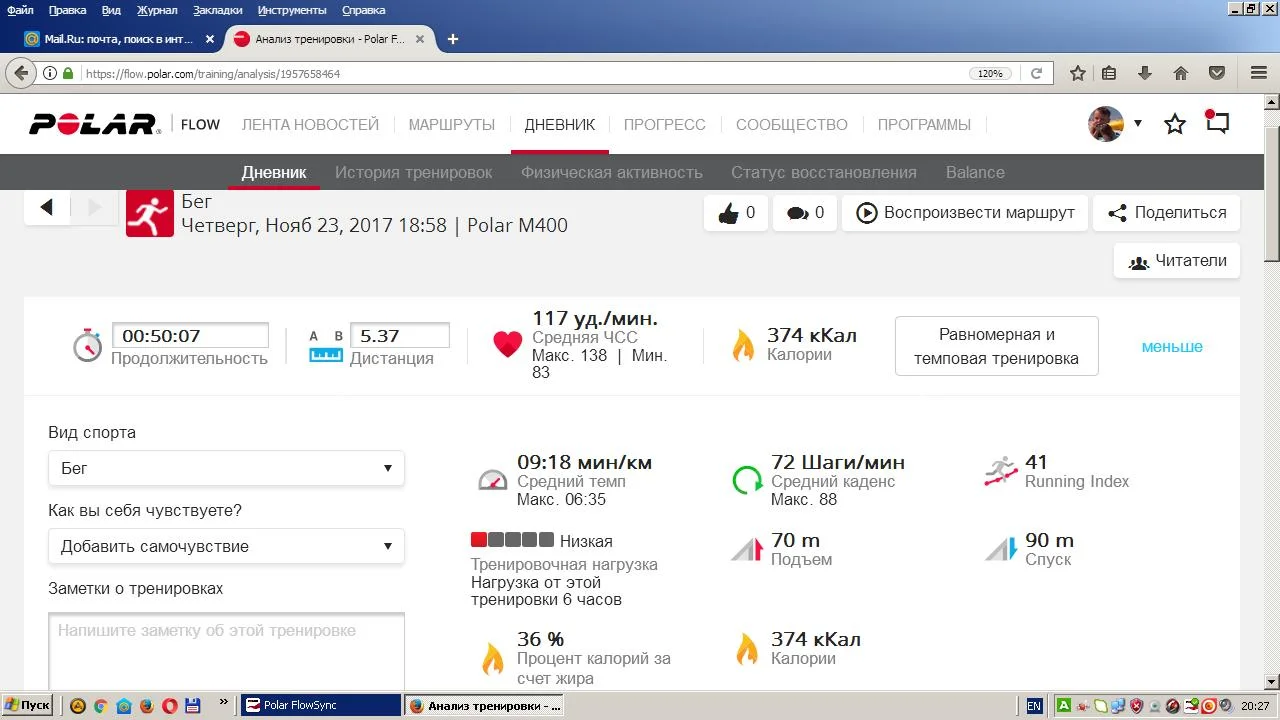The width and height of the screenshot is (1280, 720).
Task: Click the Поделиться share button
Action: 1166,213
